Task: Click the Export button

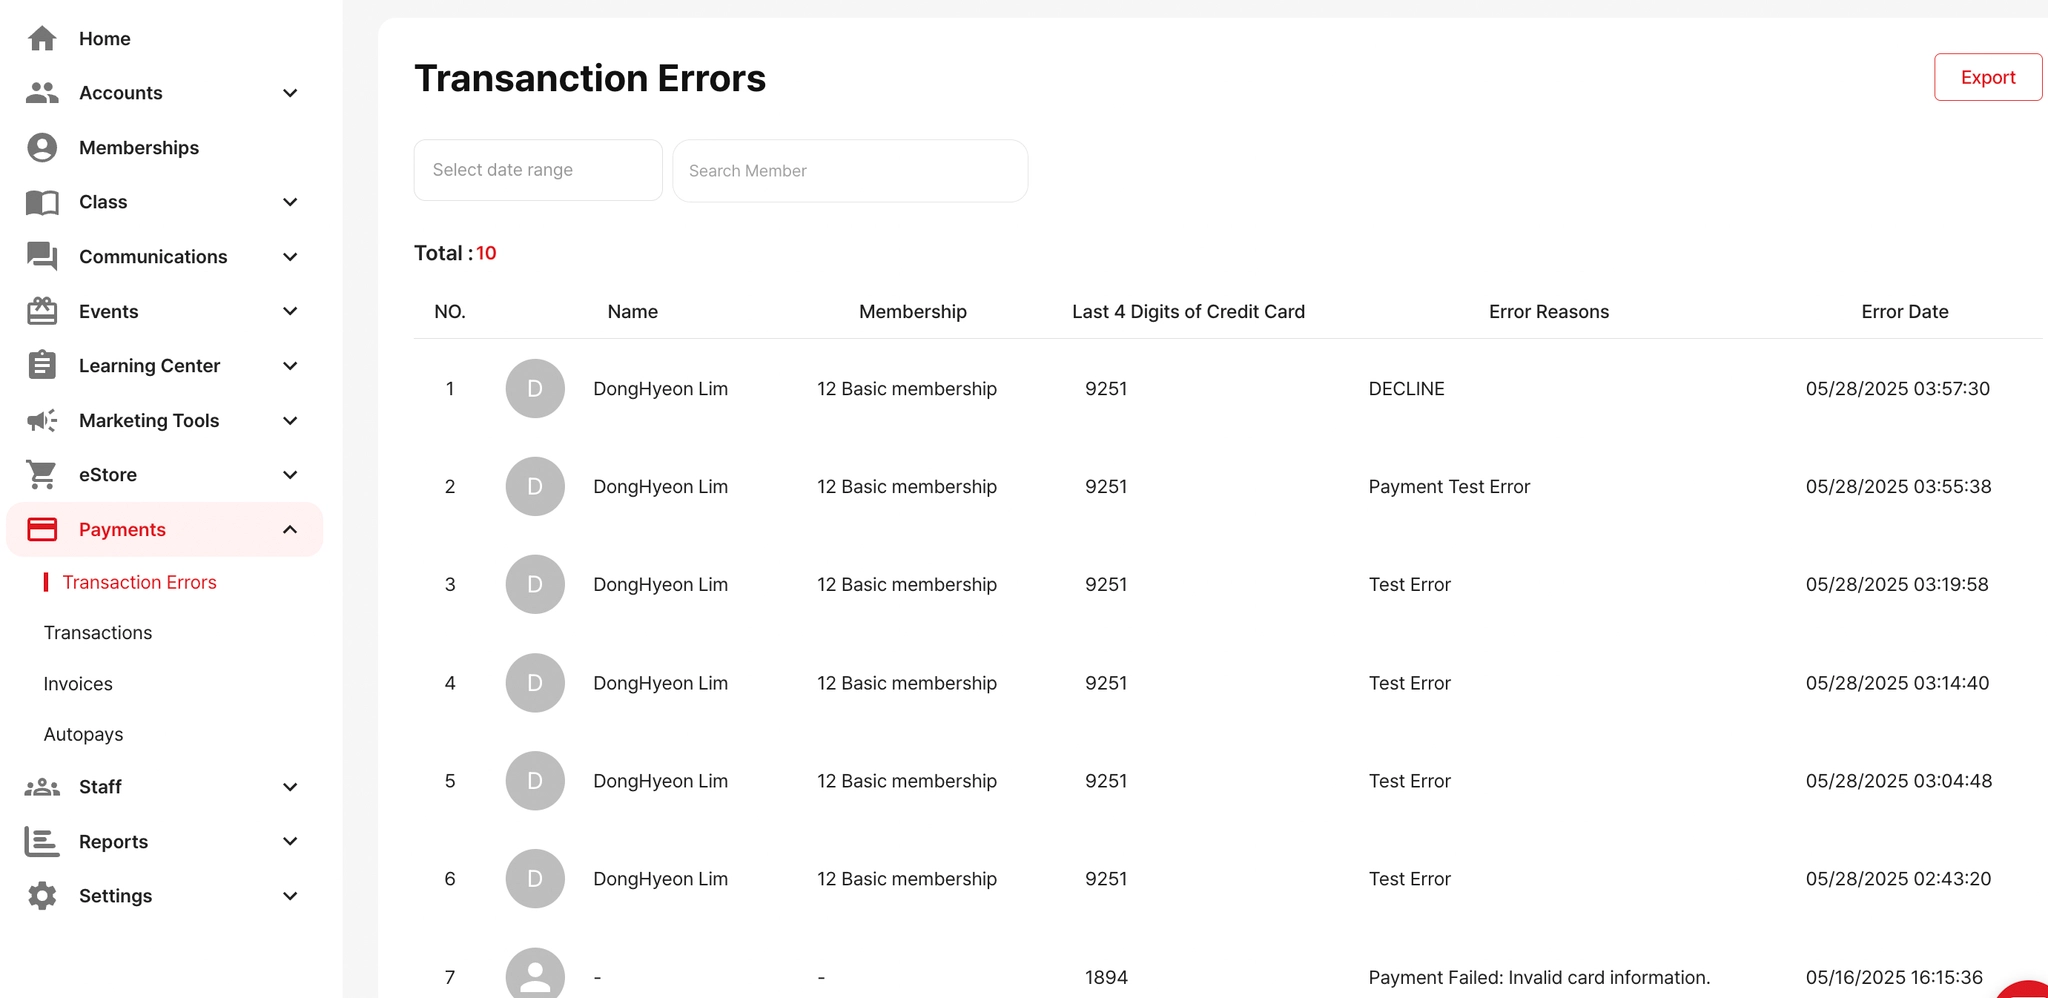Action: pyautogui.click(x=1987, y=77)
